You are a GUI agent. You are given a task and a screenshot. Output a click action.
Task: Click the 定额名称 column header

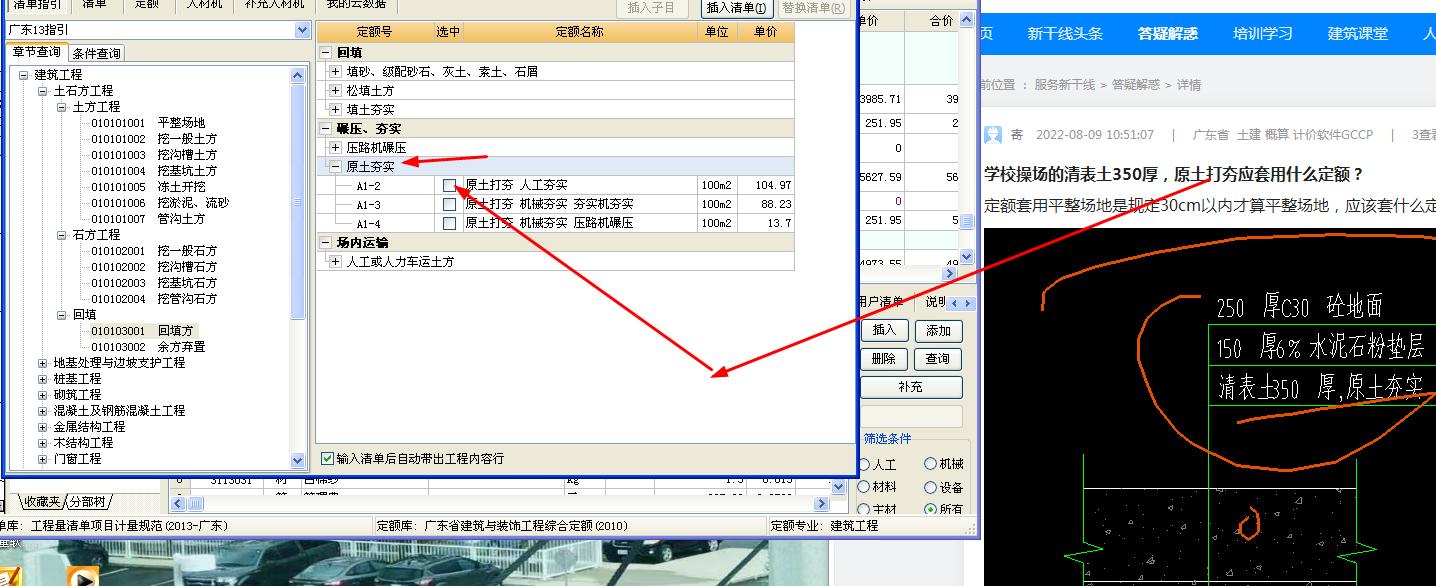tap(580, 32)
